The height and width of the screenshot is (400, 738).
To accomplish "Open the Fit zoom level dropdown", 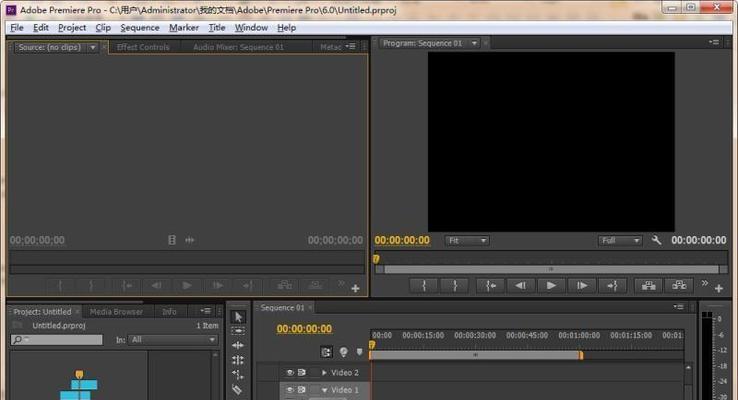I will 467,240.
